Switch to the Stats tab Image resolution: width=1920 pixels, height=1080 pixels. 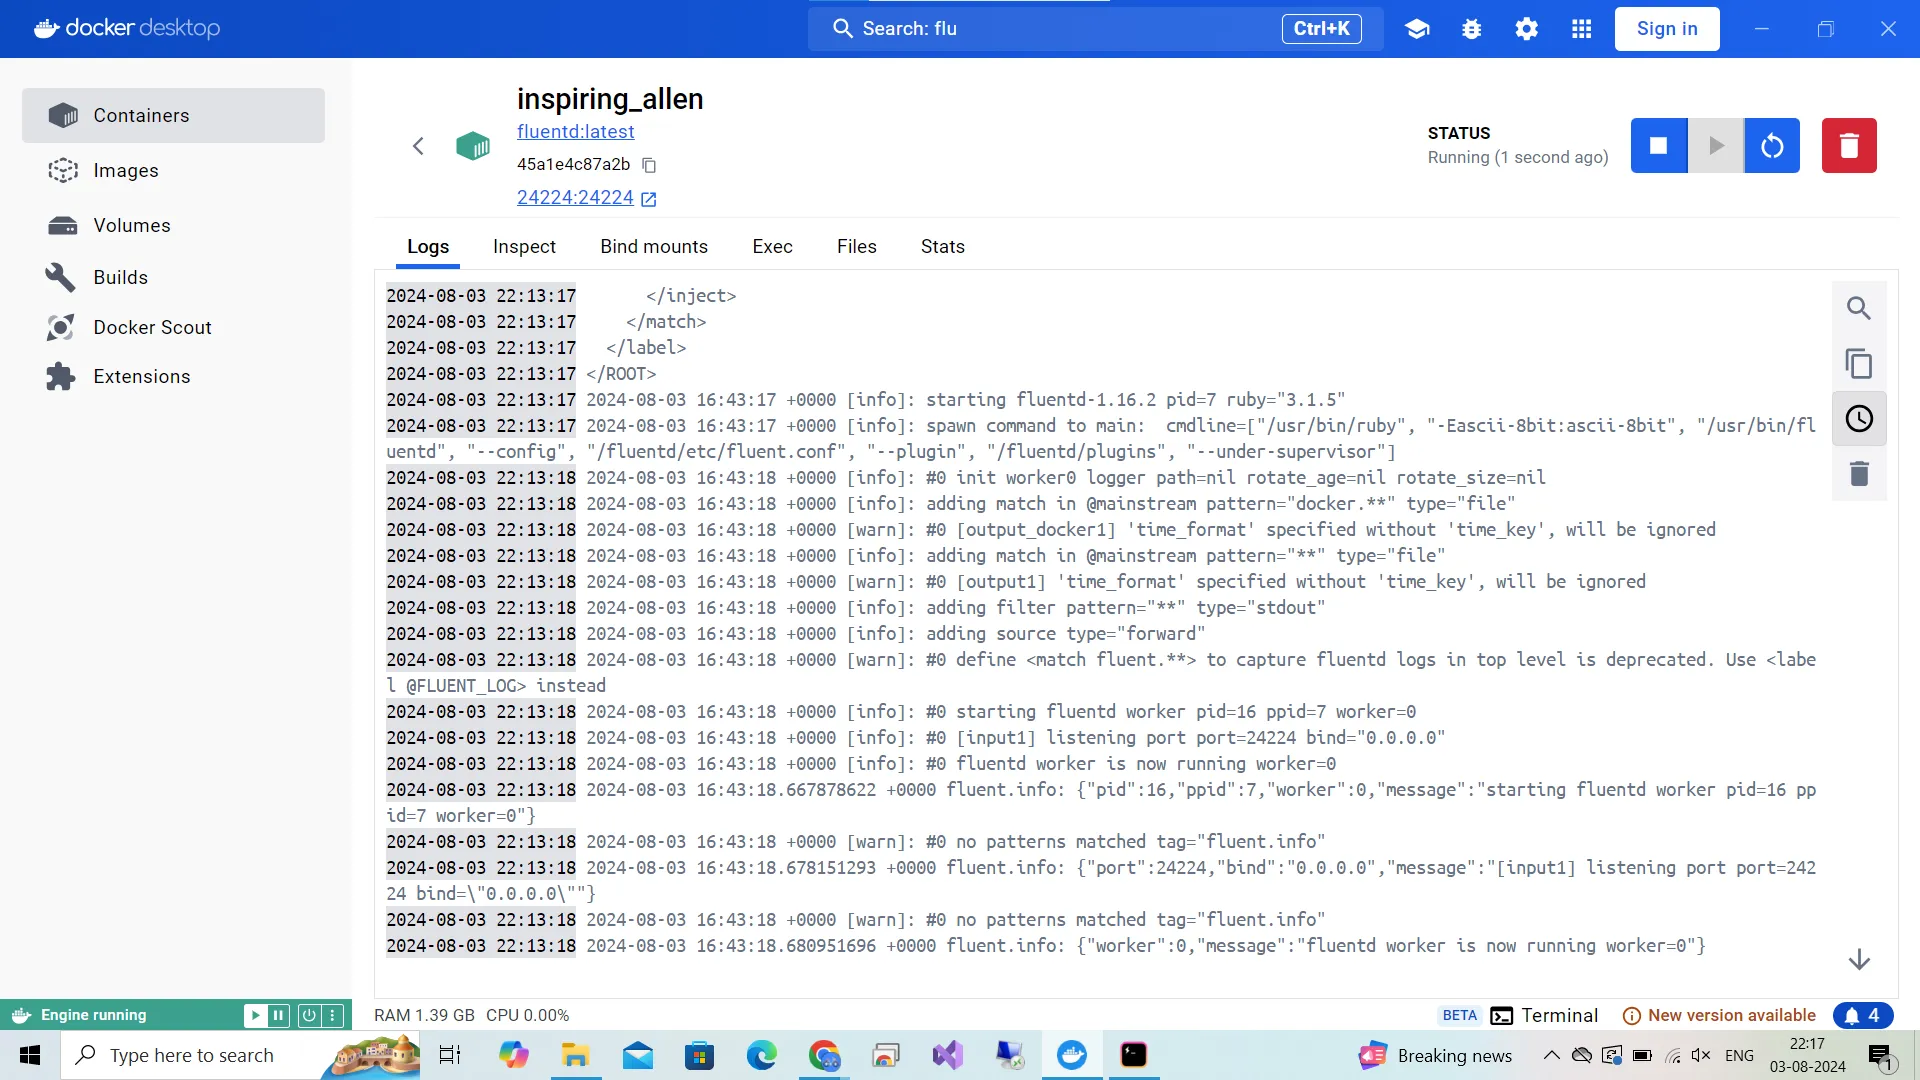[x=943, y=247]
